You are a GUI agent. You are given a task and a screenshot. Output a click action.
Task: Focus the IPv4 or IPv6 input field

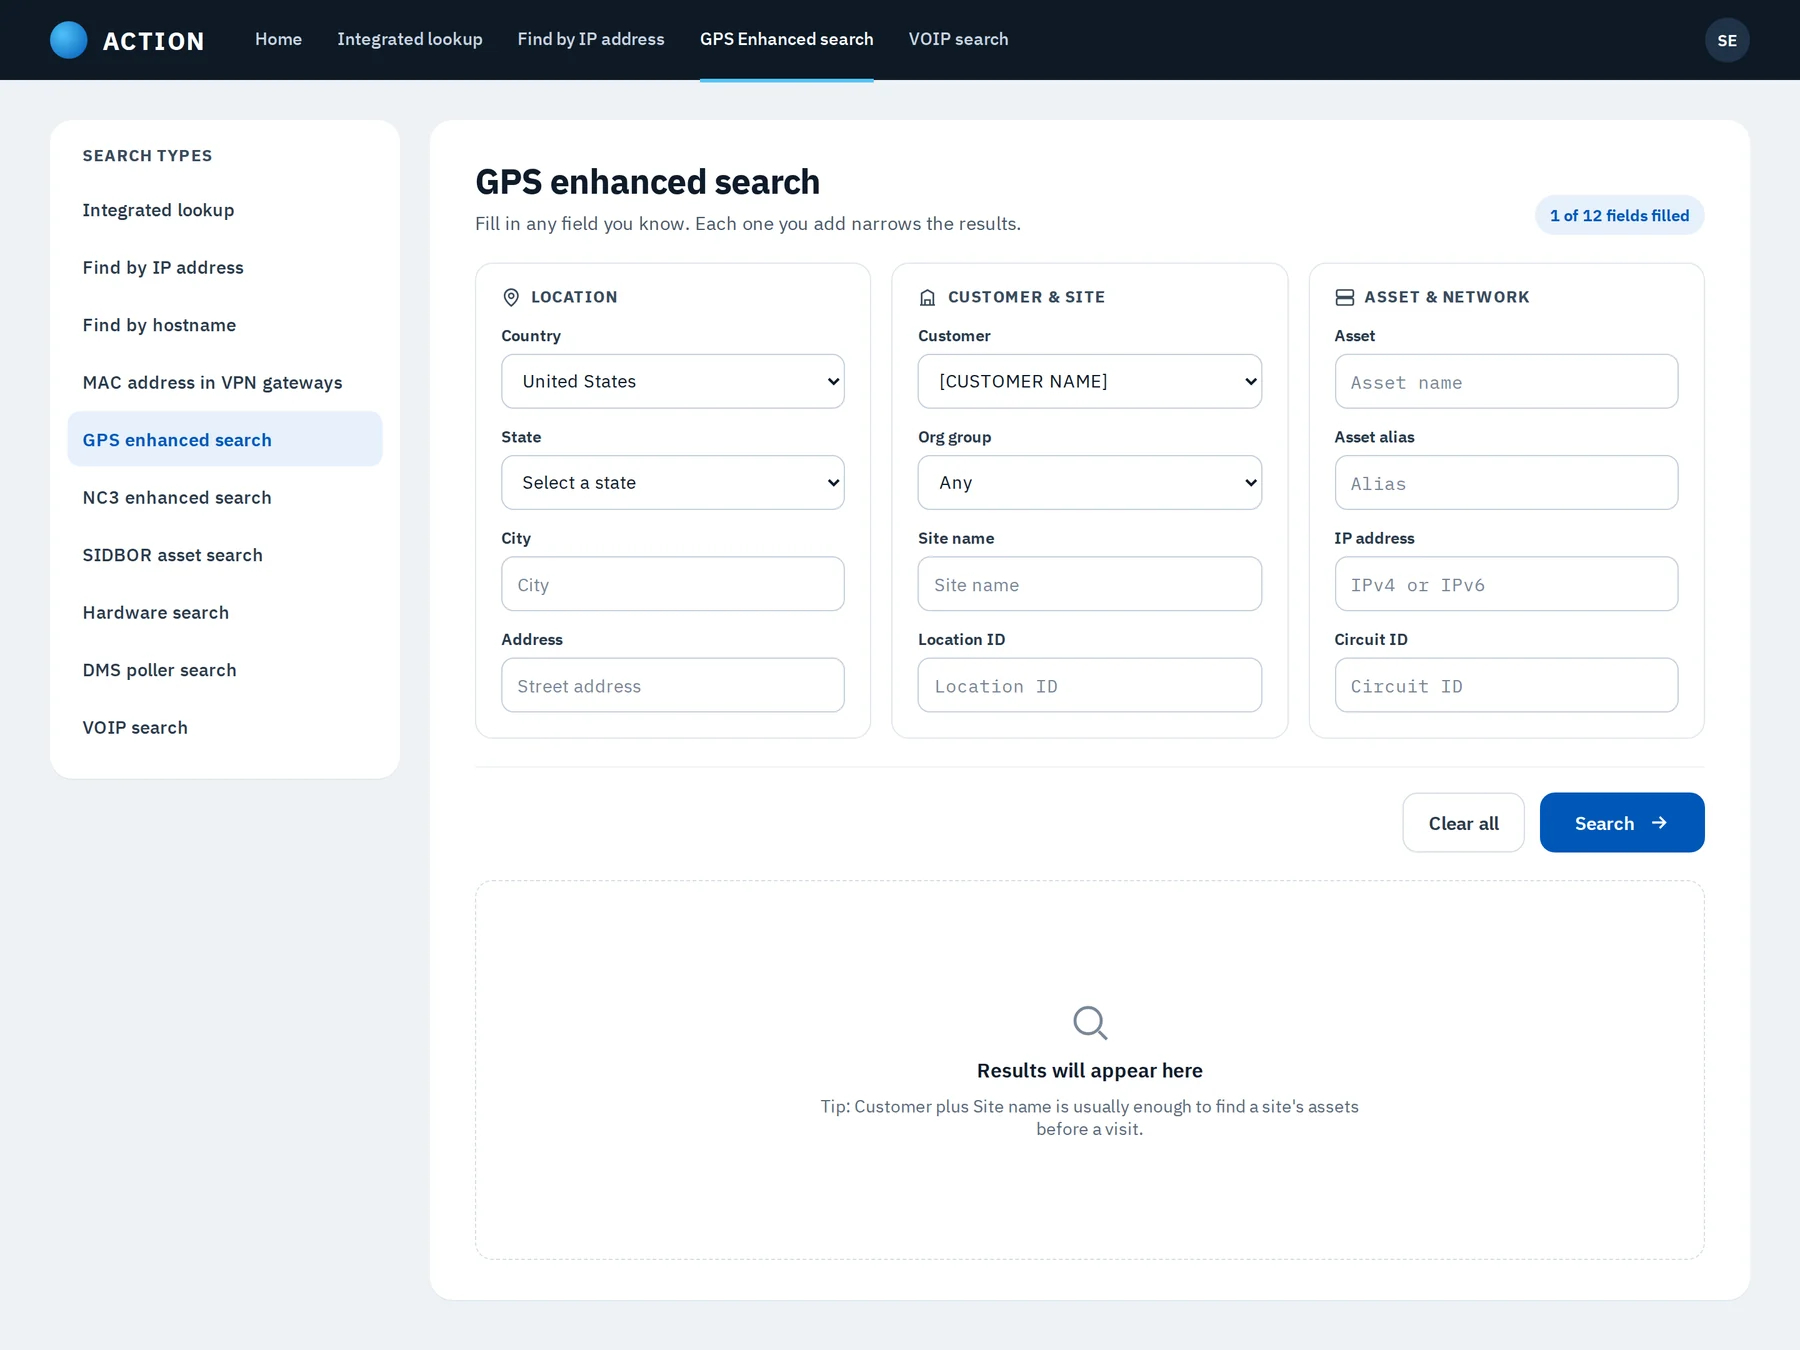pos(1506,584)
